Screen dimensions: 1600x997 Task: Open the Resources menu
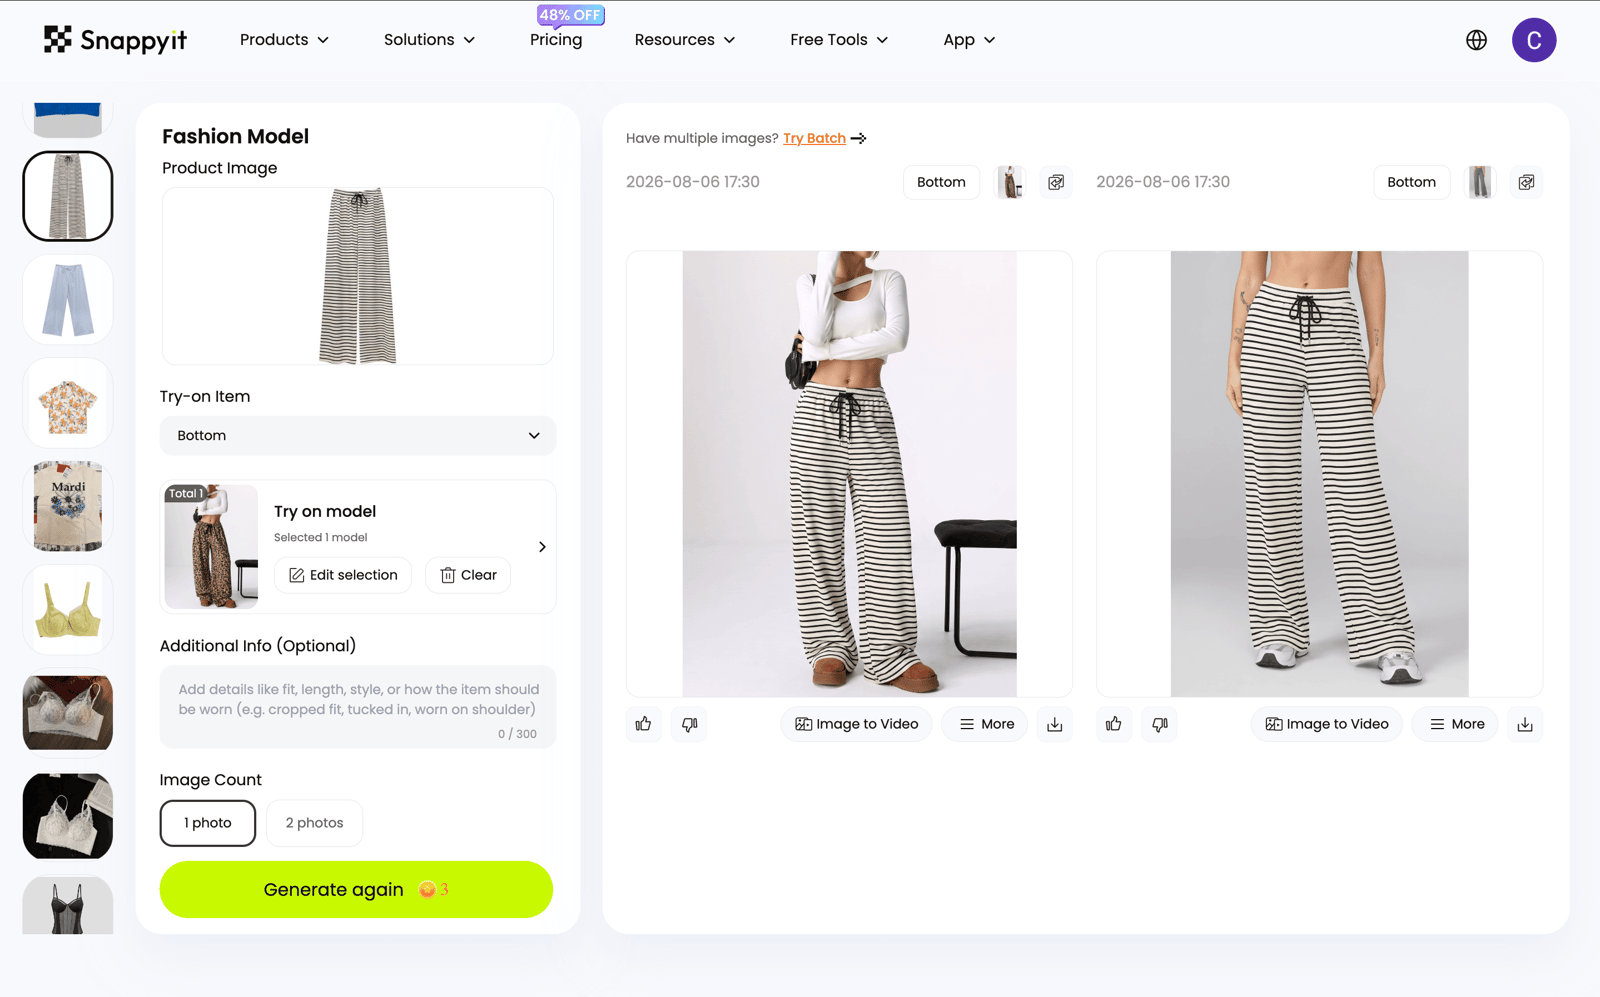click(x=685, y=40)
